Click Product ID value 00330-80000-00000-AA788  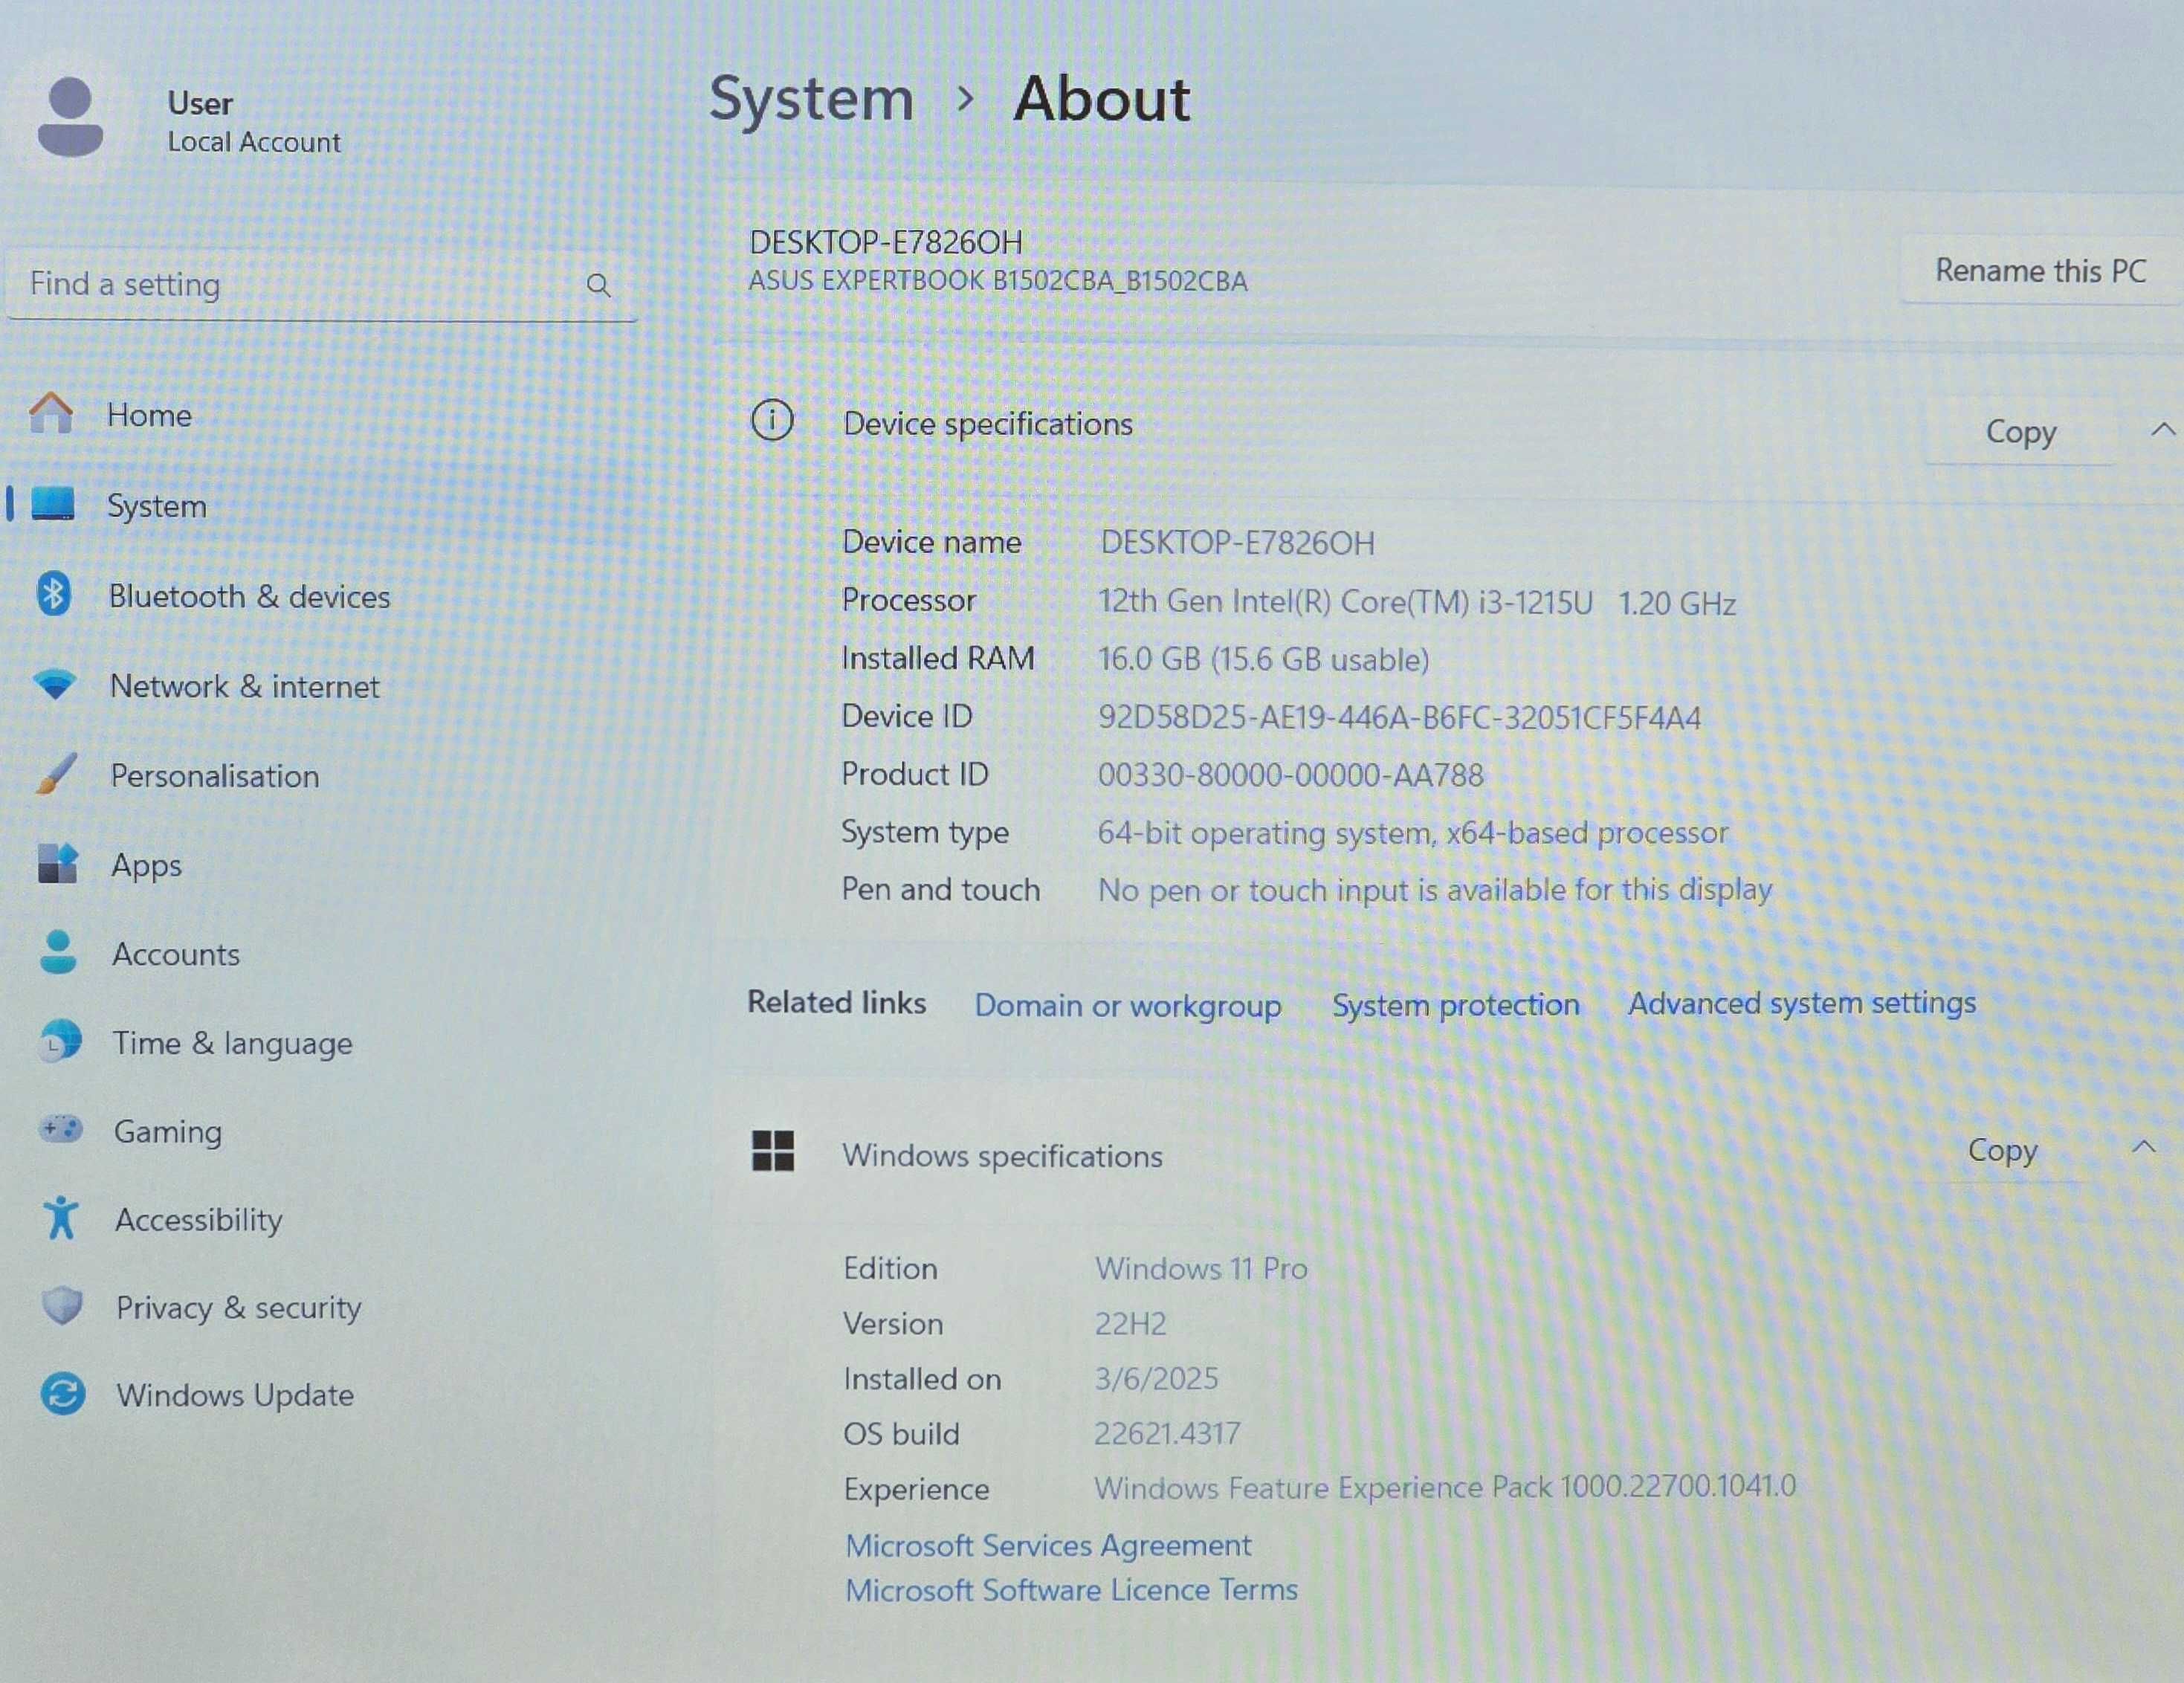pos(1291,775)
